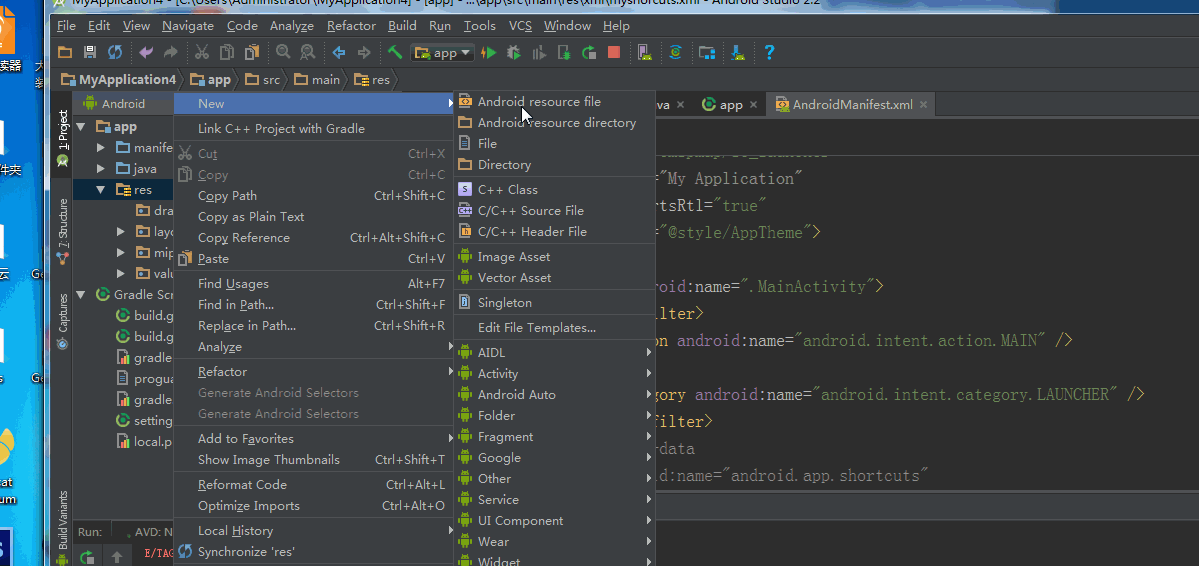Click the Save All toolbar icon
This screenshot has width=1199, height=566.
pyautogui.click(x=90, y=52)
